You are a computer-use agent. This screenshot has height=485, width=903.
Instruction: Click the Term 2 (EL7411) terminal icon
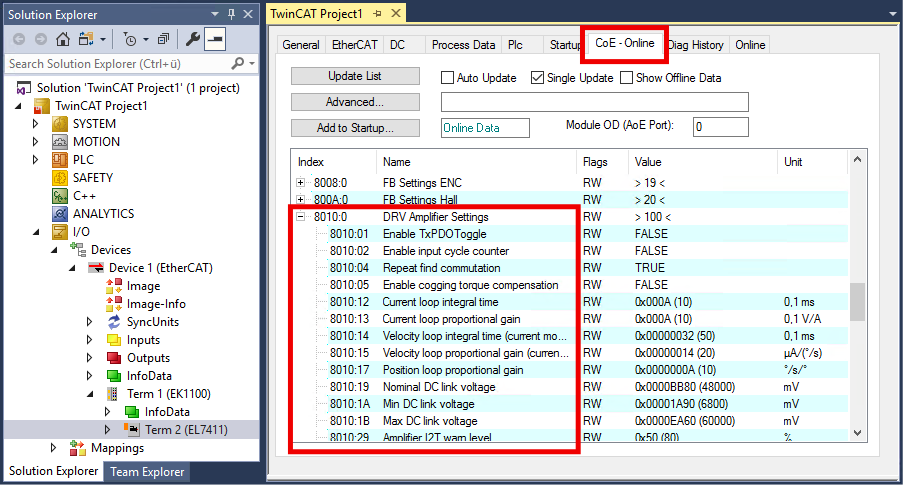[x=132, y=429]
